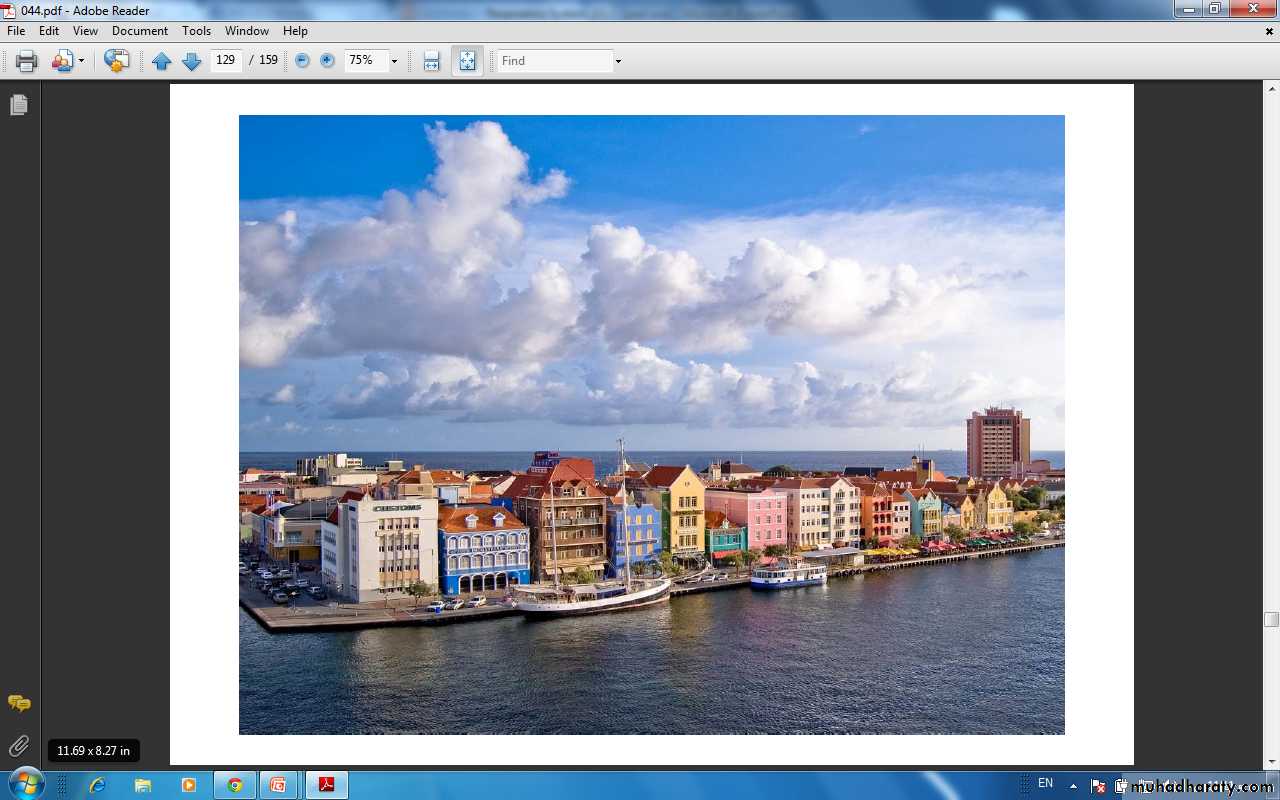
Task: Open the View menu
Action: click(x=85, y=31)
